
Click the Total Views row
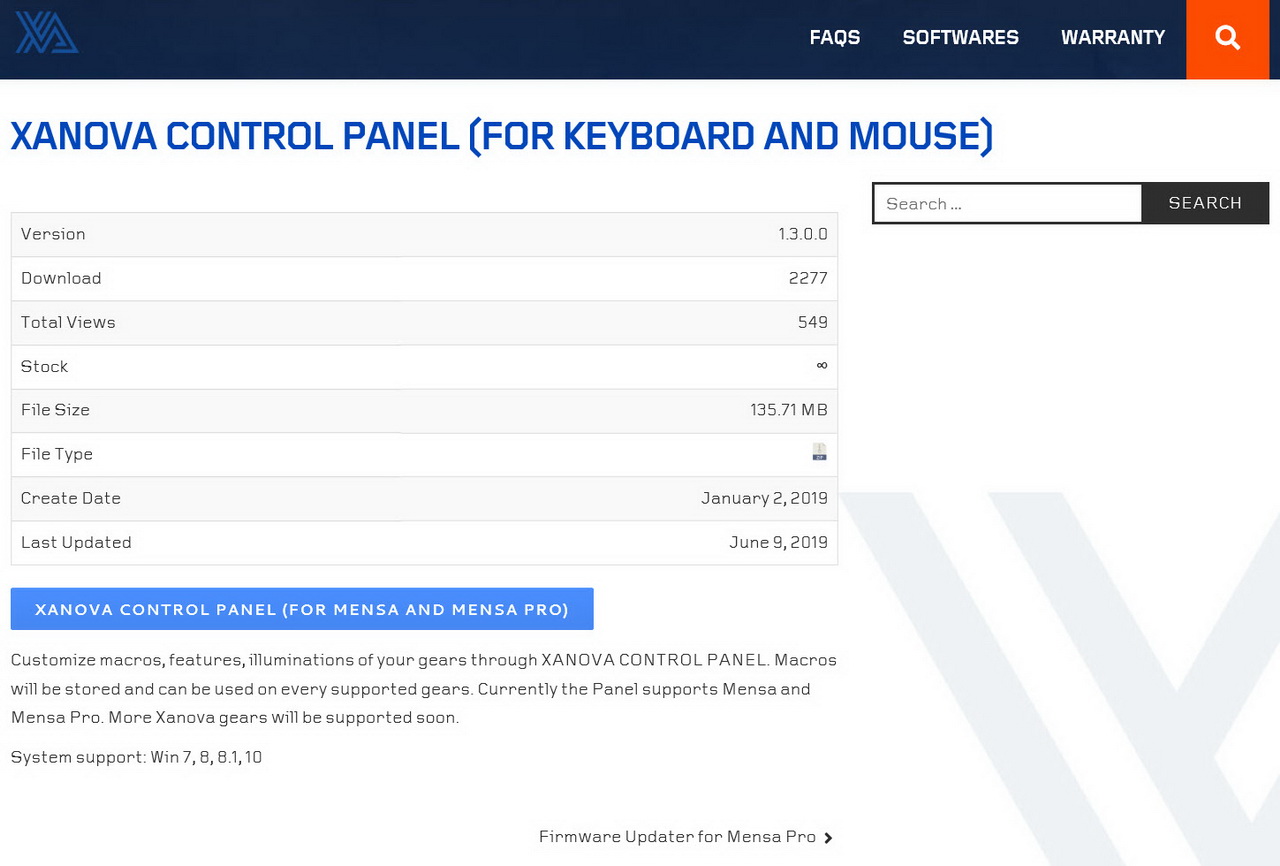(424, 322)
